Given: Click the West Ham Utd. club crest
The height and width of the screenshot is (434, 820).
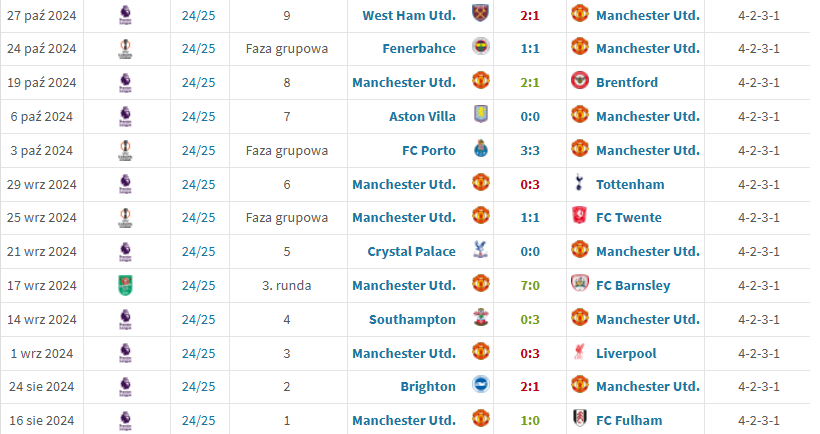Looking at the screenshot, I should click(481, 14).
